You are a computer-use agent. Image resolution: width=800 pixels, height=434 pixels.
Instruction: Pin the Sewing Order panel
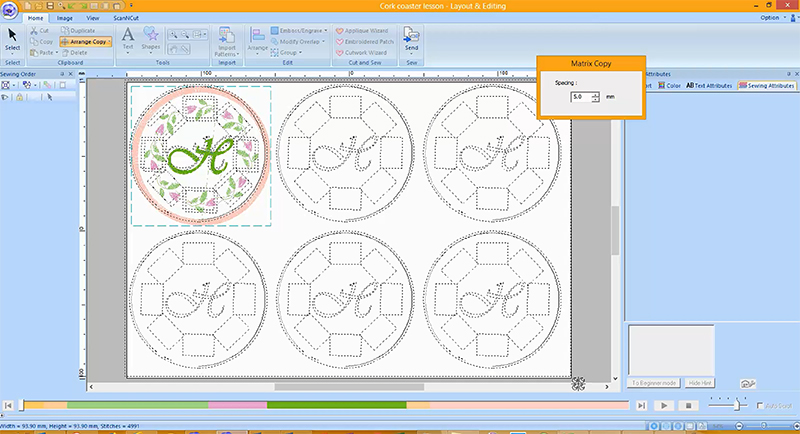pyautogui.click(x=63, y=74)
